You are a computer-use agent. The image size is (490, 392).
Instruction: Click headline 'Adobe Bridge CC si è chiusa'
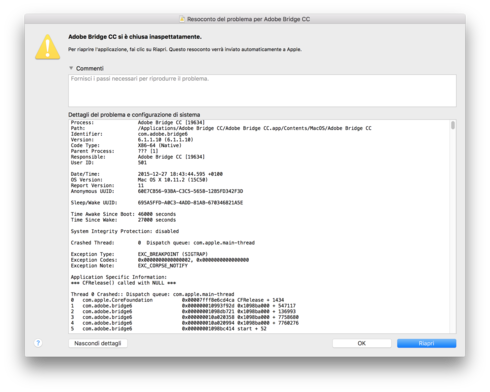pyautogui.click(x=135, y=37)
